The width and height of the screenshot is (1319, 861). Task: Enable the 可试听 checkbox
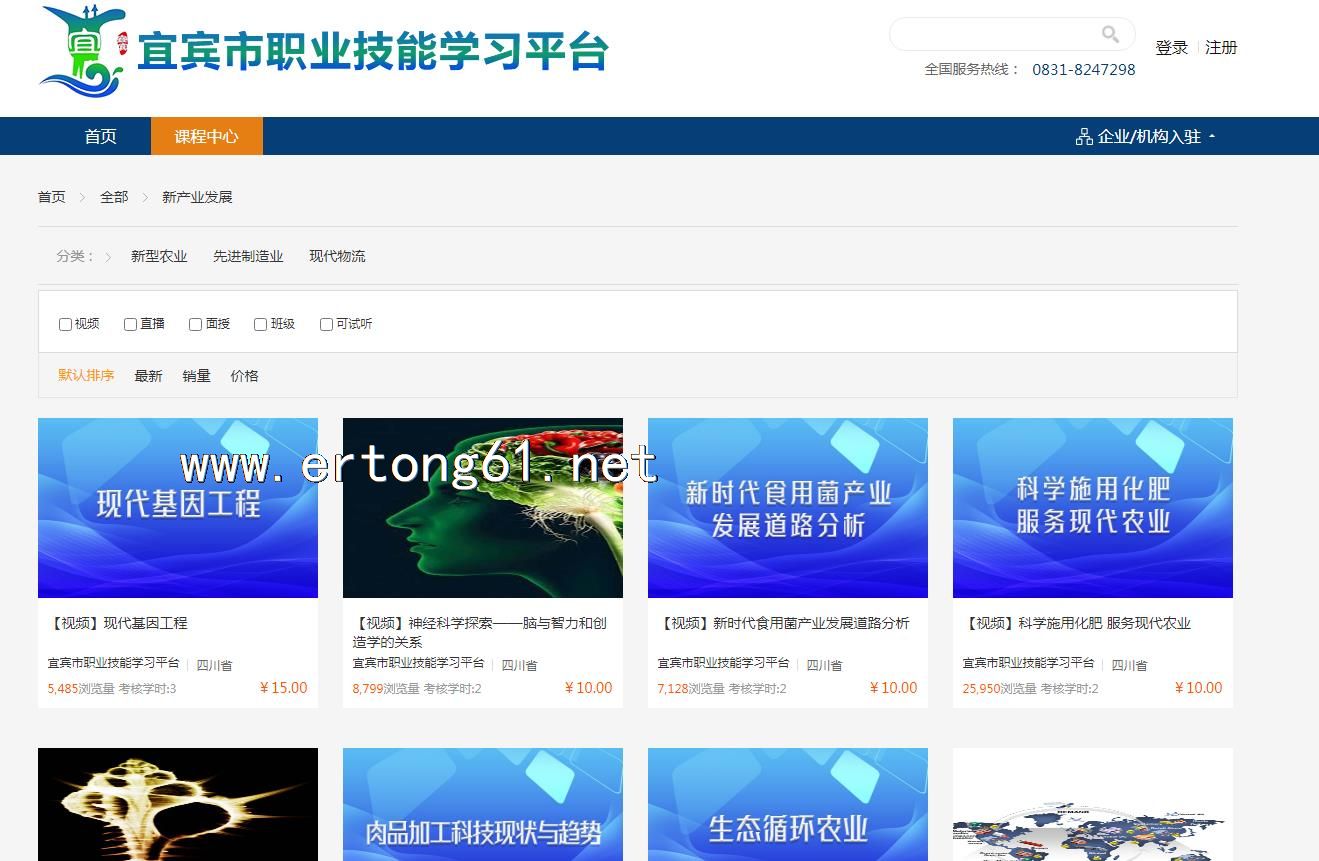tap(326, 324)
